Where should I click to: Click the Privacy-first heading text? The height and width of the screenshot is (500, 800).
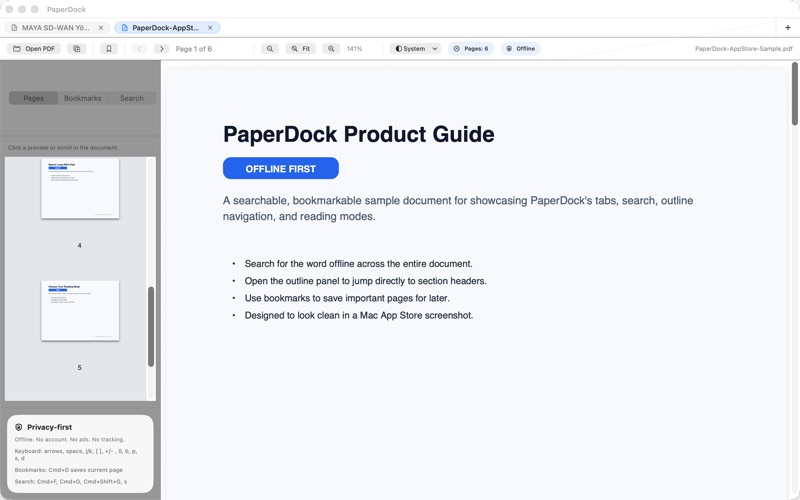click(49, 427)
